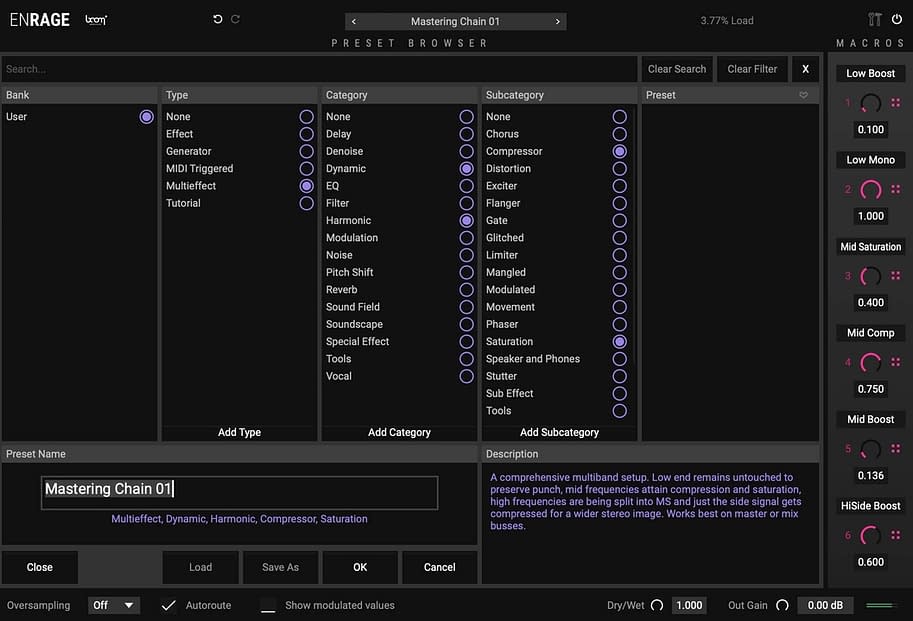Screen dimensions: 913x621
Task: Click the undo arrow icon
Action: pyautogui.click(x=218, y=20)
